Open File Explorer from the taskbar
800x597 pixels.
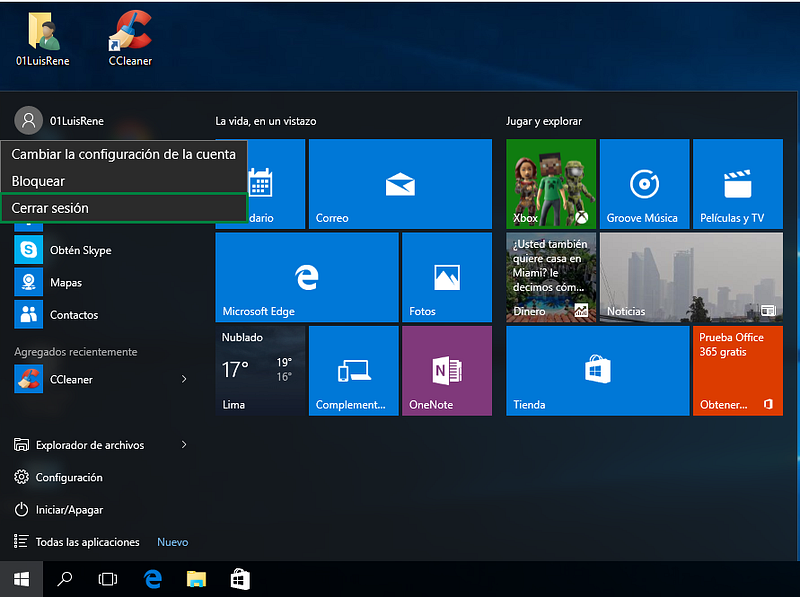coord(196,579)
